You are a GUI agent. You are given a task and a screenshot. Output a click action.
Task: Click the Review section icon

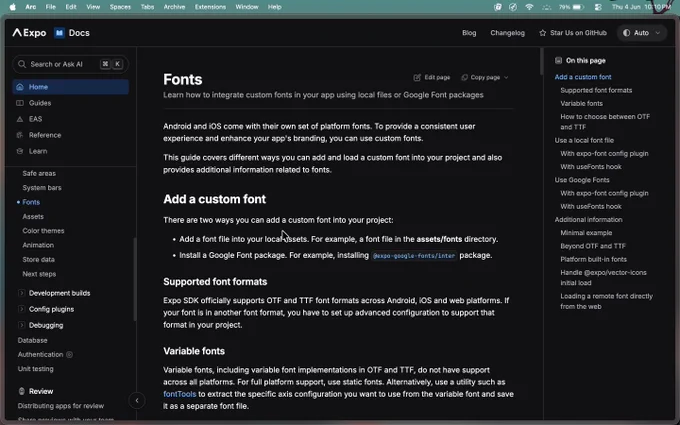click(22, 391)
